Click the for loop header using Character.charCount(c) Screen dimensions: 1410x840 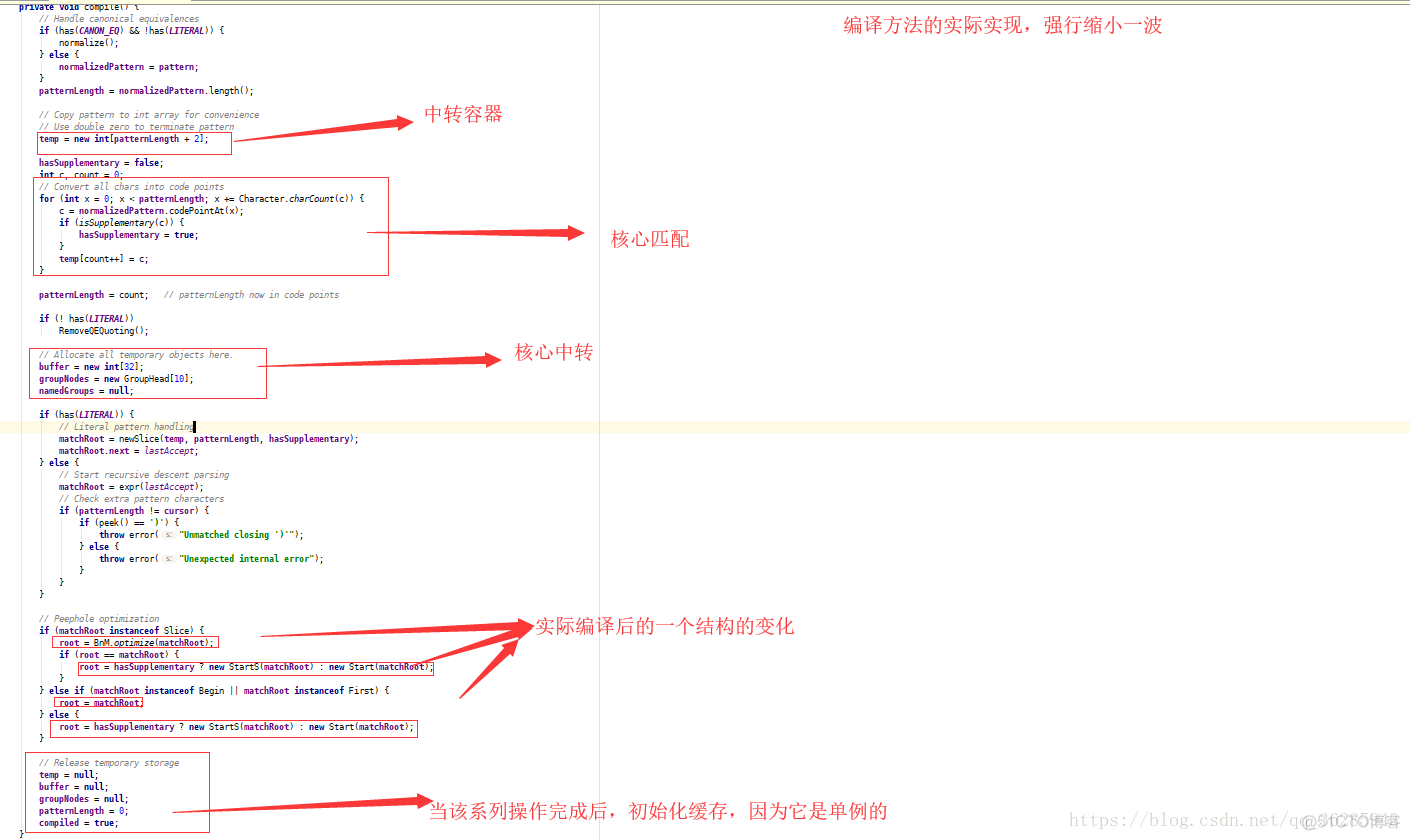[202, 199]
